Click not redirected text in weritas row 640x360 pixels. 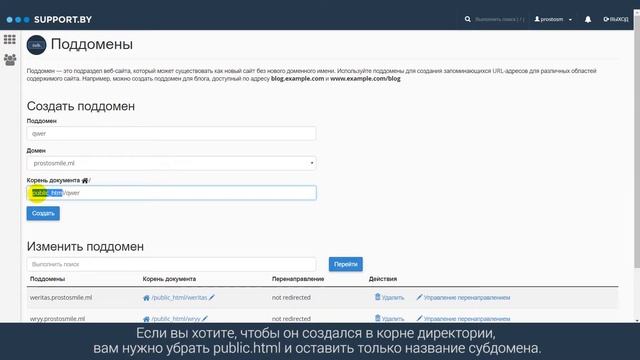point(291,298)
